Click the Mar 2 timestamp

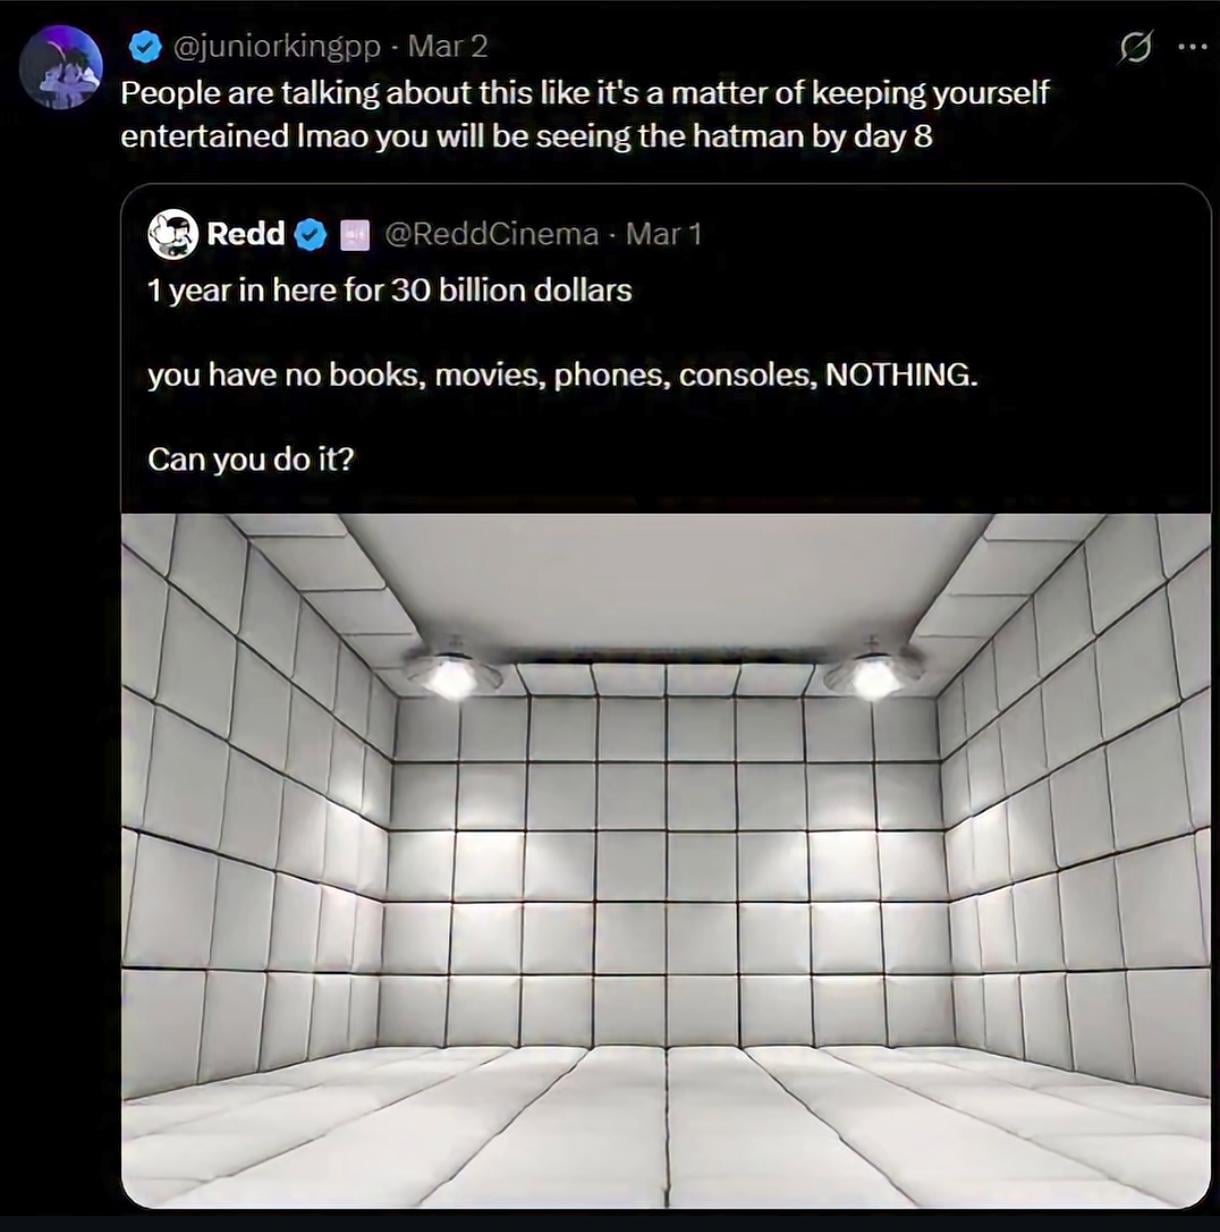coord(447,45)
